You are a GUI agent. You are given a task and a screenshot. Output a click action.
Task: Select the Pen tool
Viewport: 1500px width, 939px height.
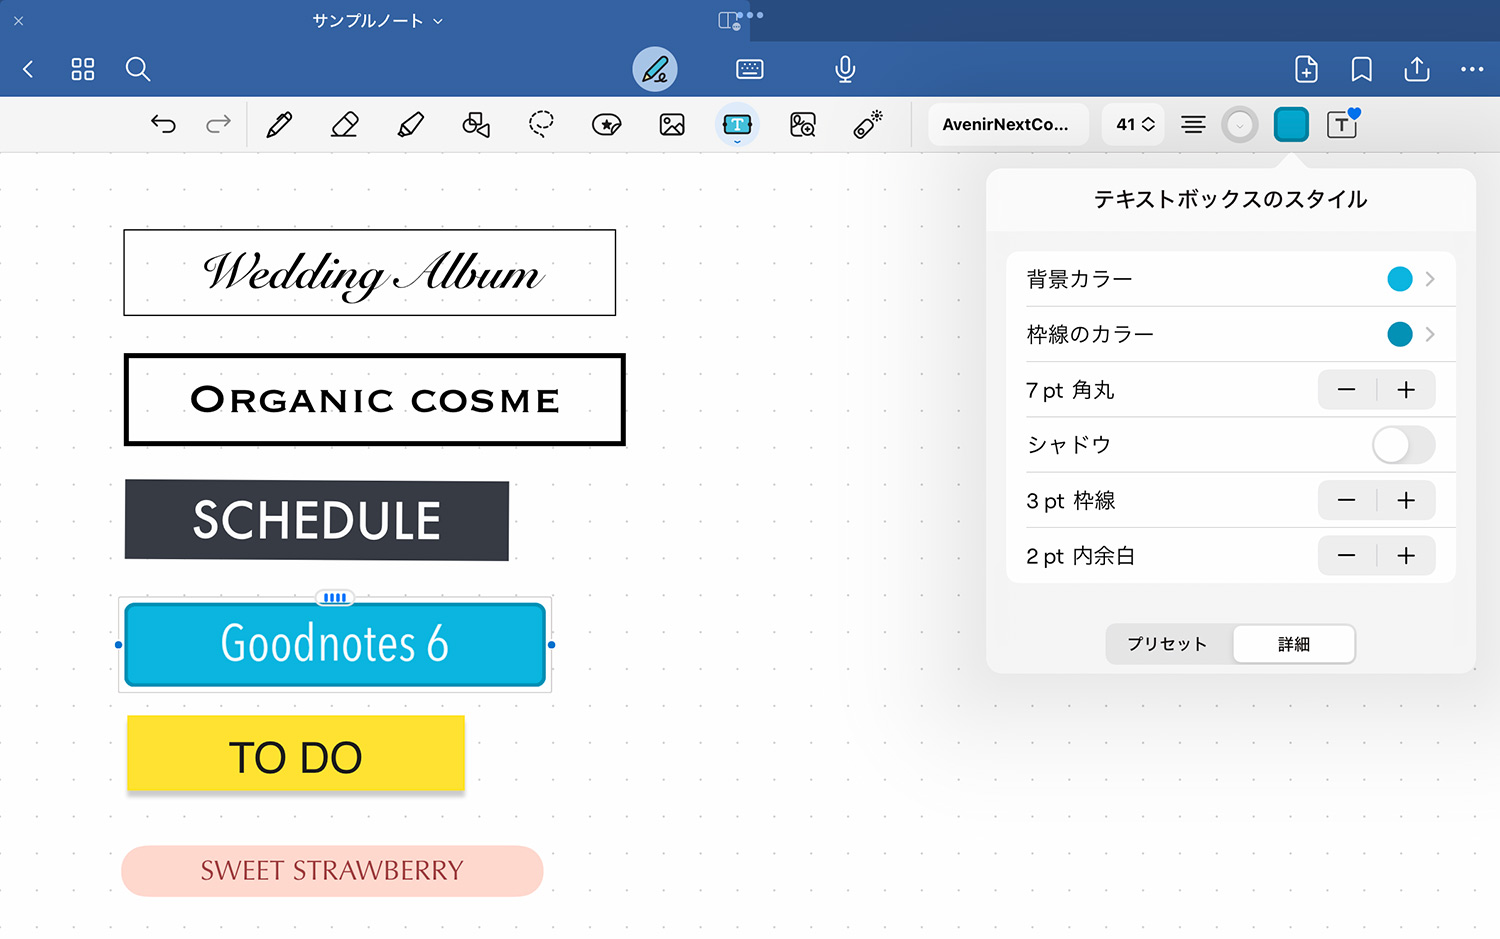point(279,124)
